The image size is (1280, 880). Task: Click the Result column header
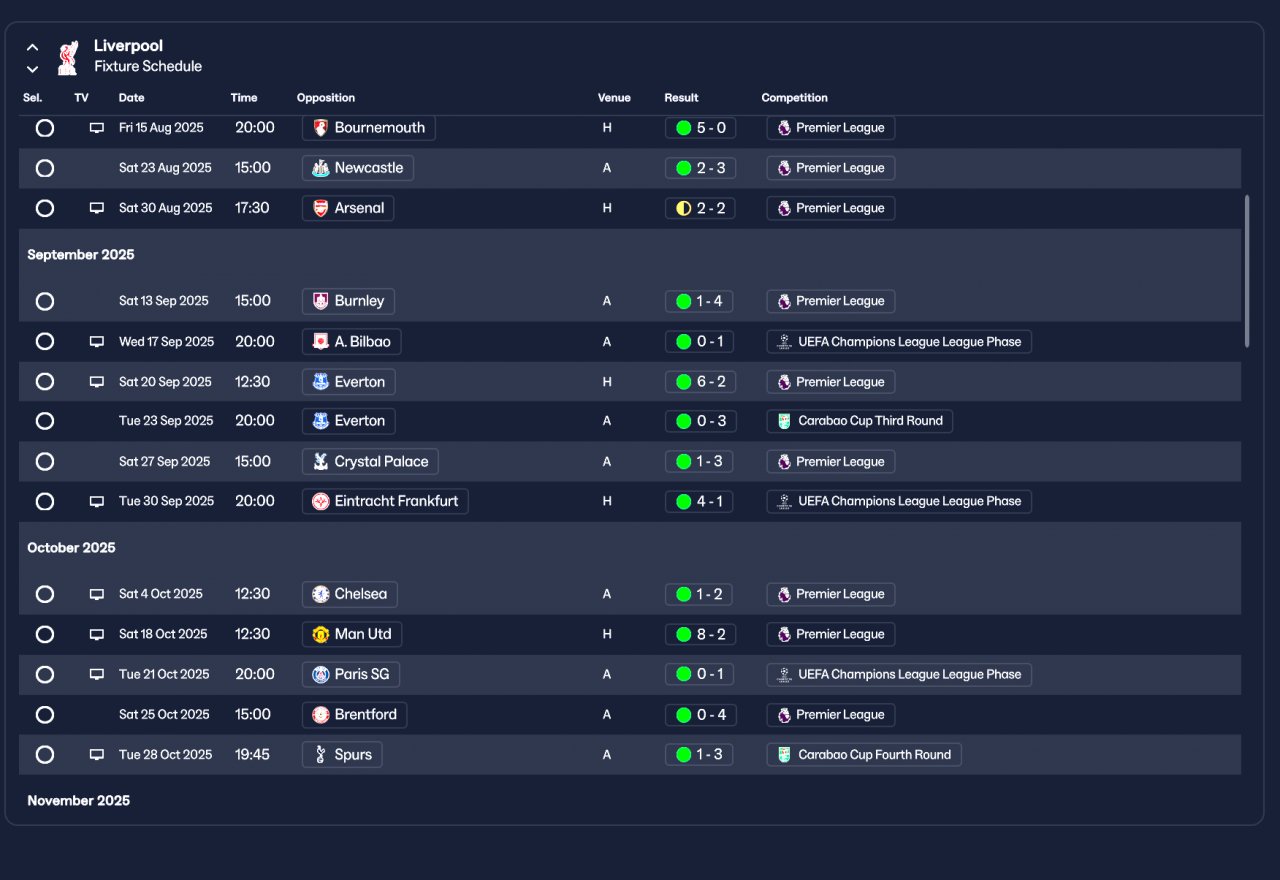(681, 98)
